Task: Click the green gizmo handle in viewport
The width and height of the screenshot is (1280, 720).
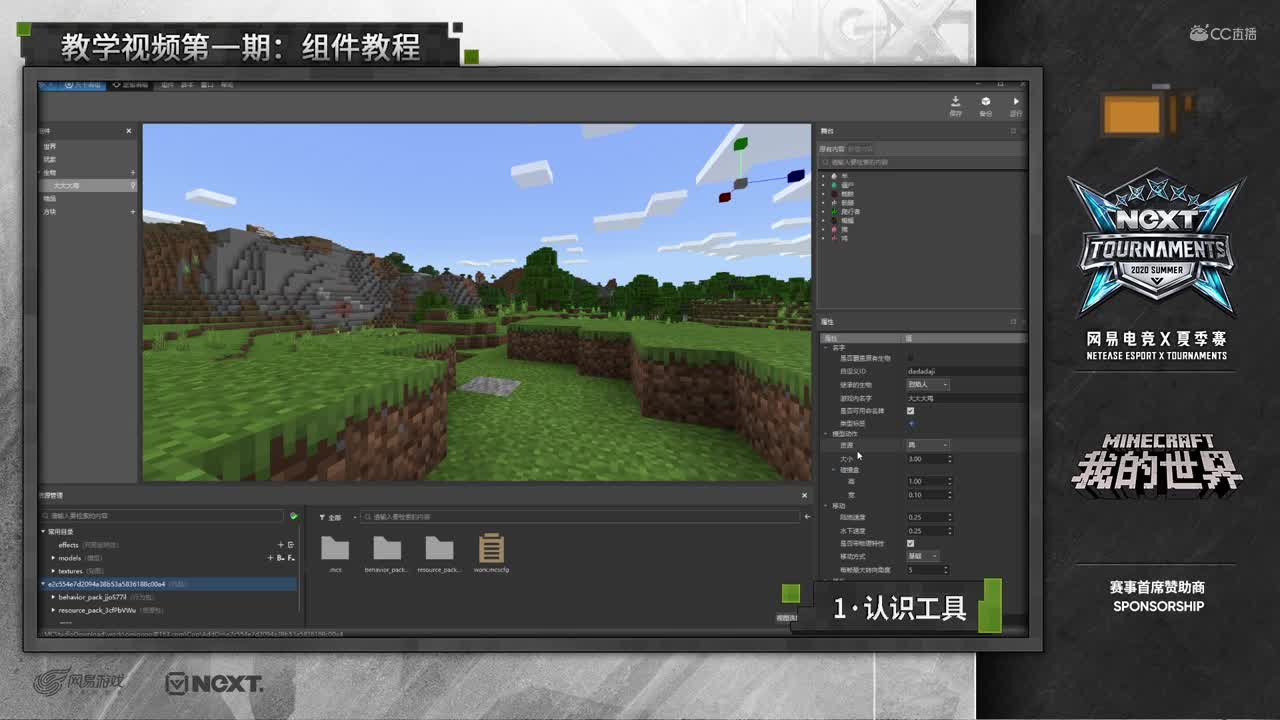Action: (740, 145)
